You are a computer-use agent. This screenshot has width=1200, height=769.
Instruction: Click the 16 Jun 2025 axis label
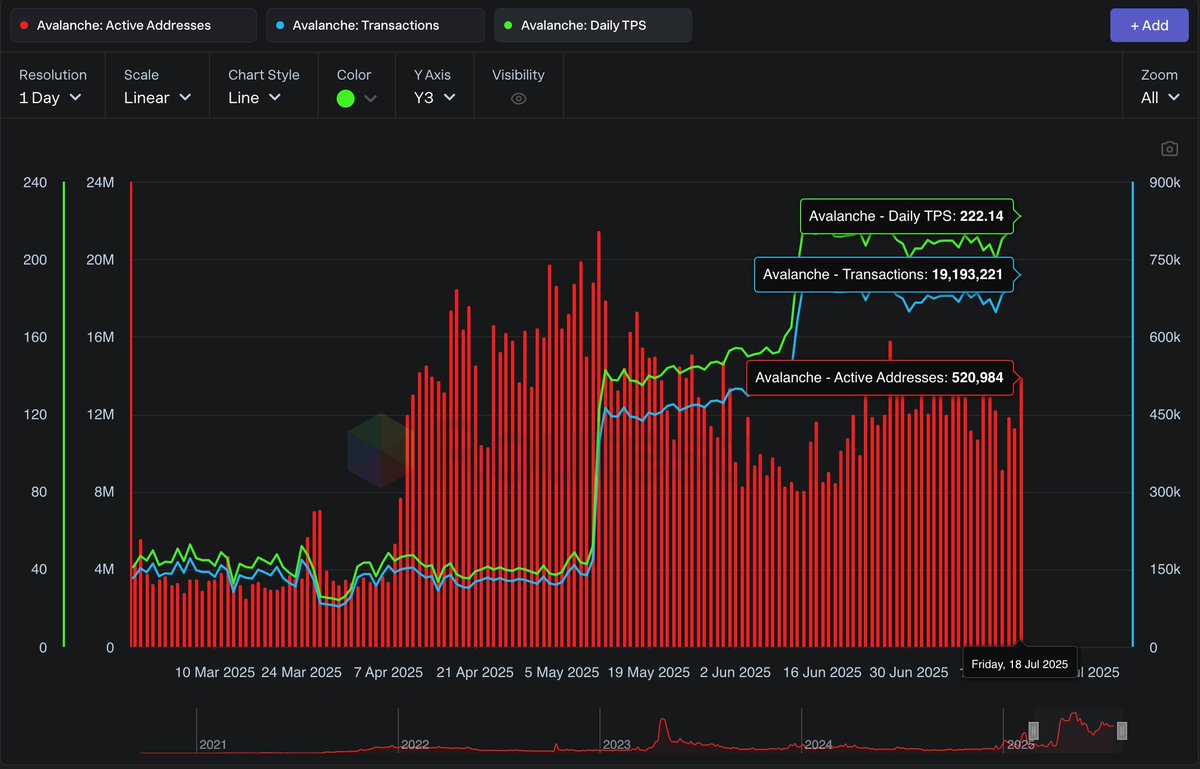(820, 673)
